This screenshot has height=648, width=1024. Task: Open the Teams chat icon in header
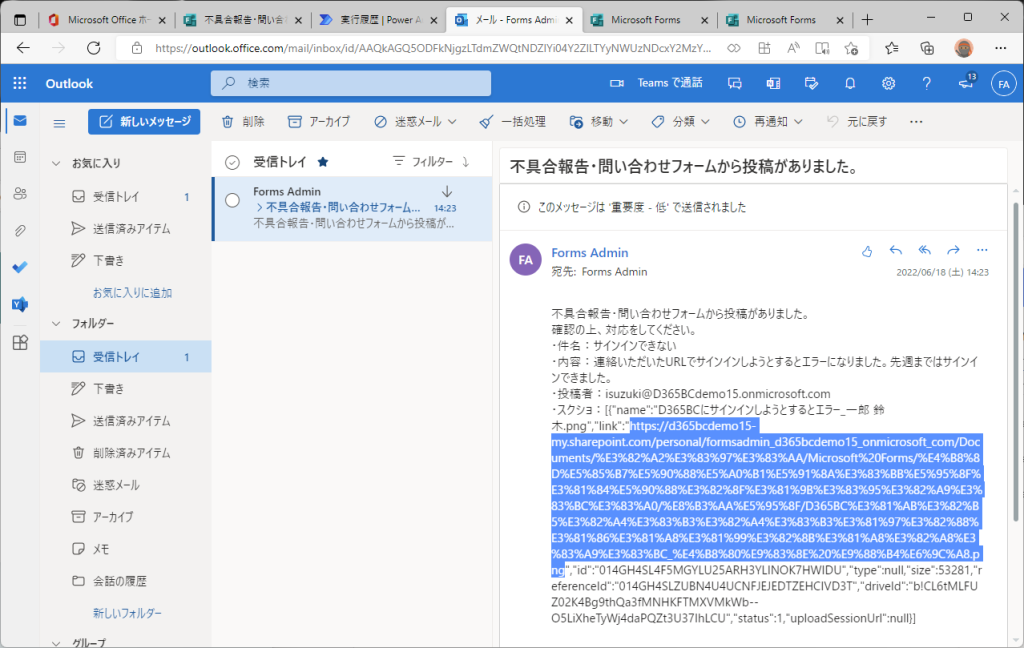click(x=735, y=84)
